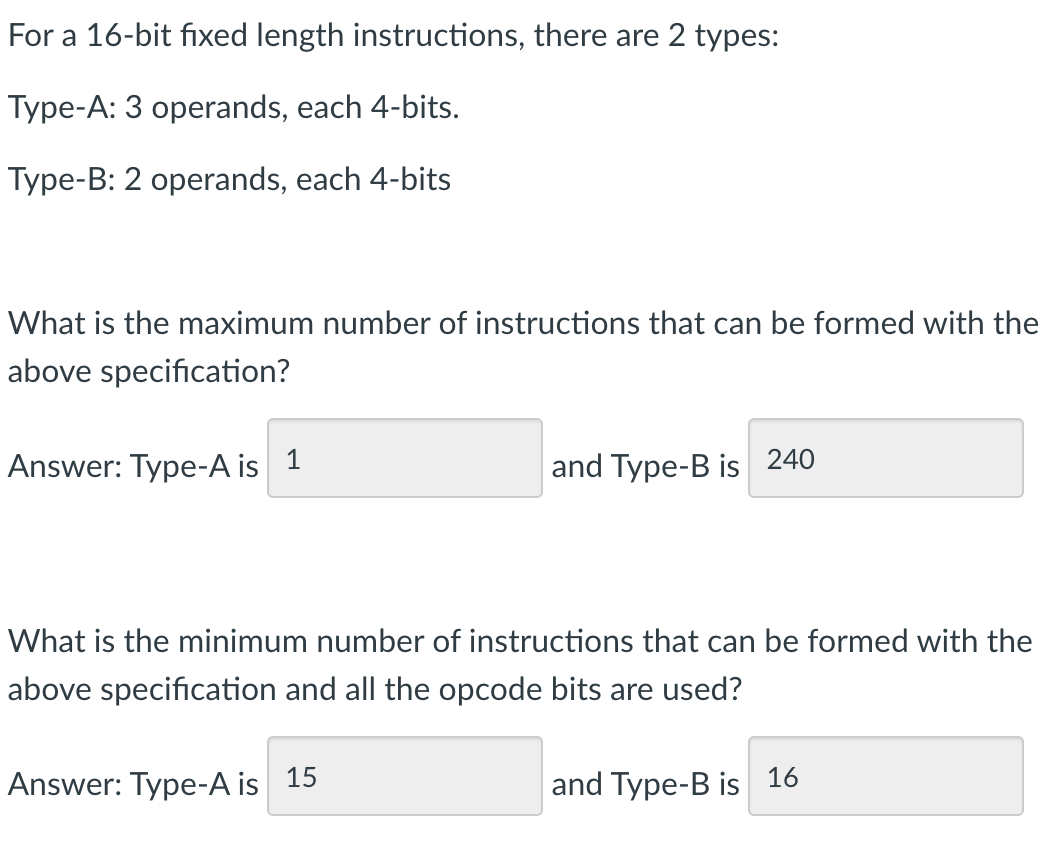Click the 'Answer: Type-A is' label beside field 1

point(133,466)
